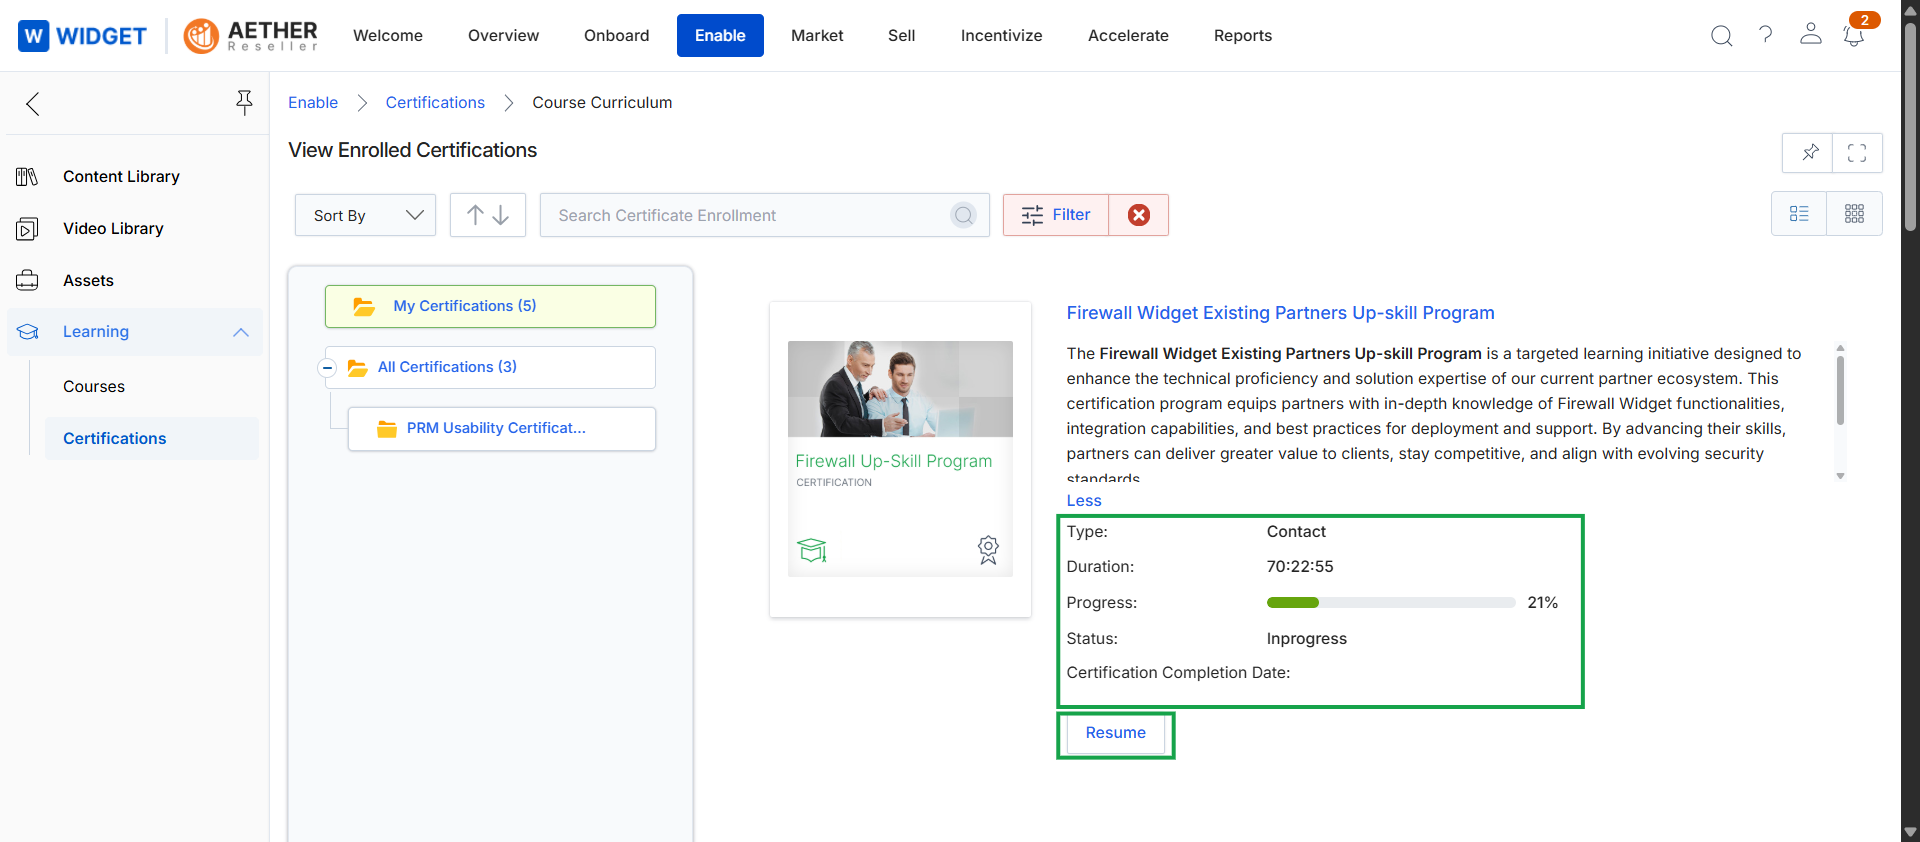The width and height of the screenshot is (1920, 842).
Task: Select My Certifications (5) folder
Action: [490, 307]
